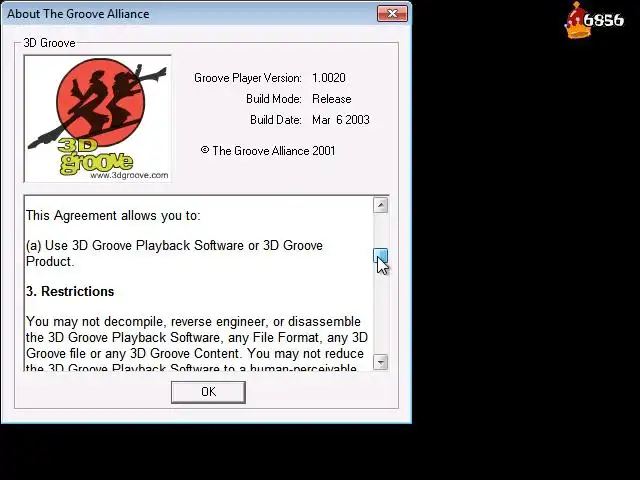Click the "3. Restrictions" heading

(70, 291)
